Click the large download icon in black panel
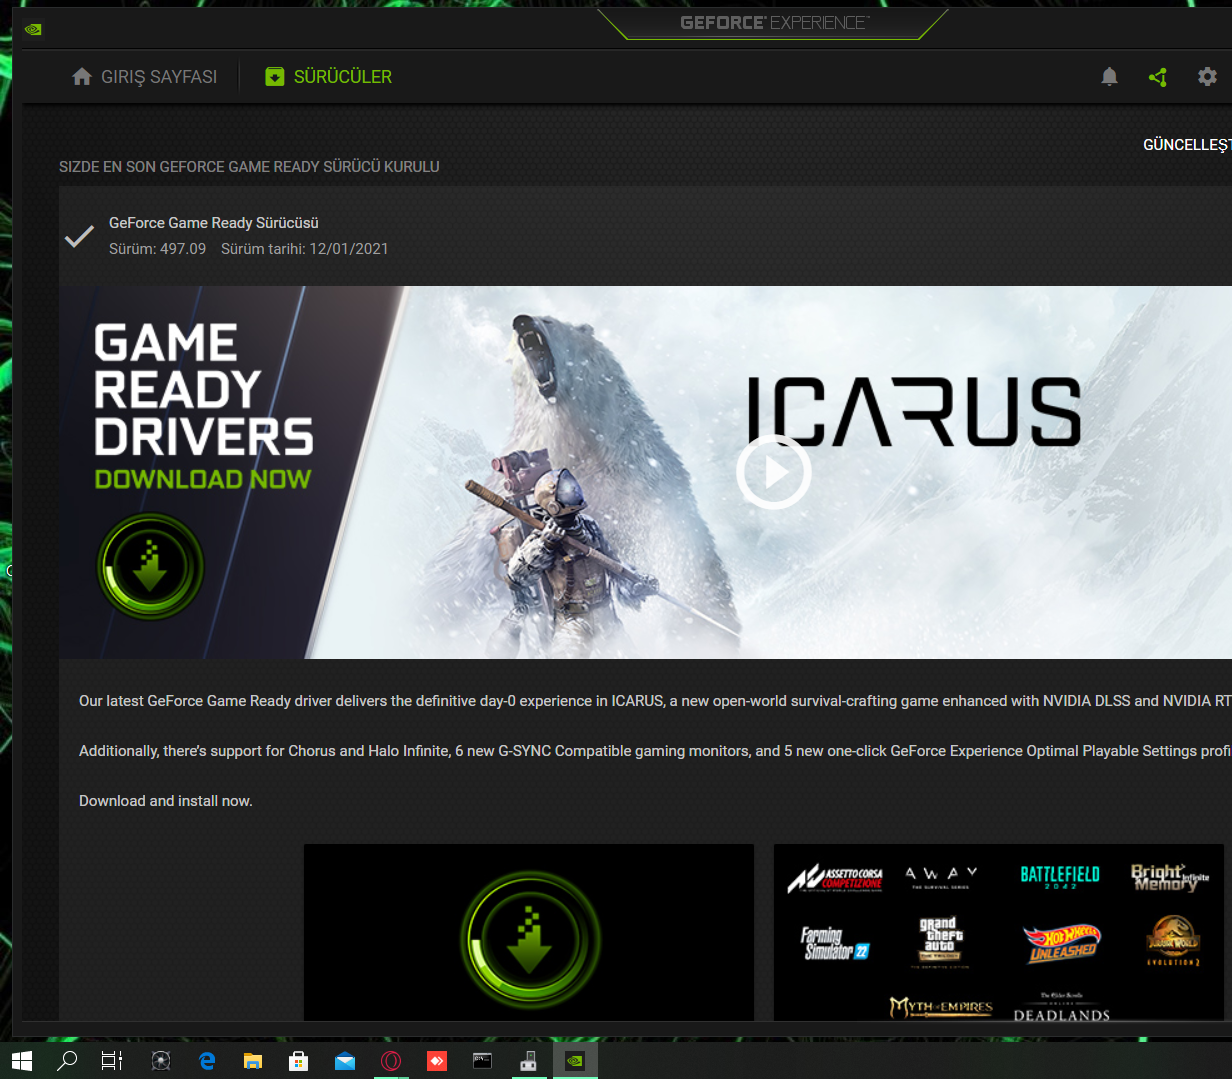Screen dimensions: 1232x1079 click(529, 939)
